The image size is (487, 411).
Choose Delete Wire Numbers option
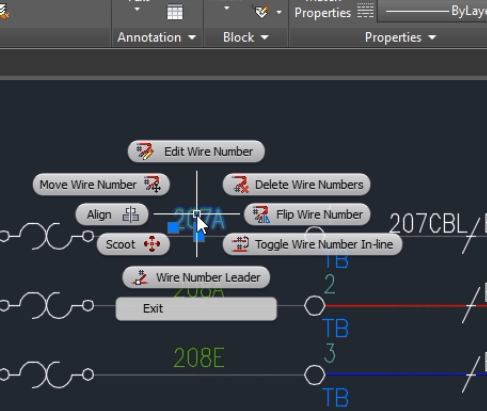click(x=296, y=184)
